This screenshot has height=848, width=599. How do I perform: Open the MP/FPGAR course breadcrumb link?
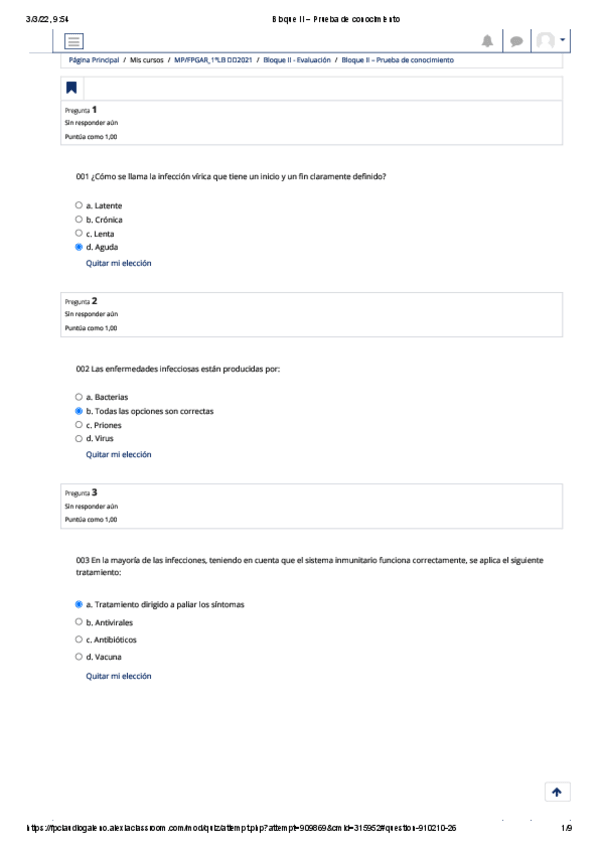point(213,60)
